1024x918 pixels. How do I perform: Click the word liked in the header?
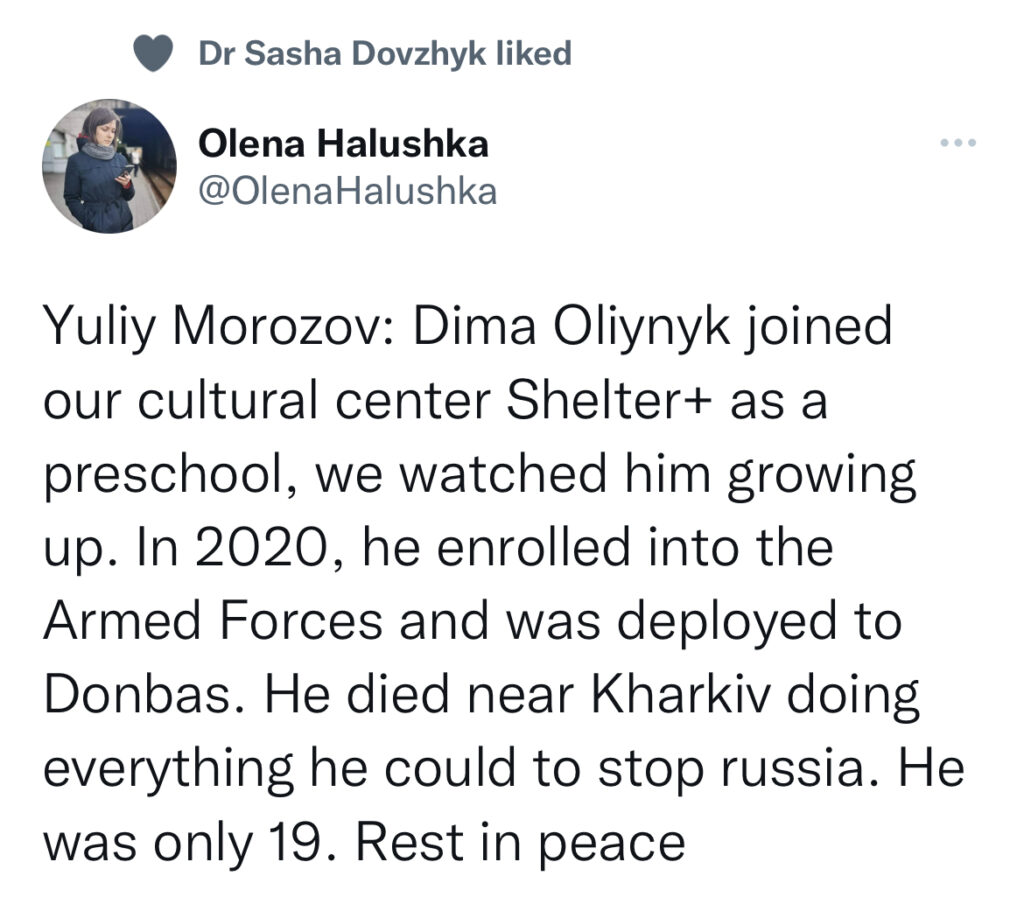pos(534,53)
